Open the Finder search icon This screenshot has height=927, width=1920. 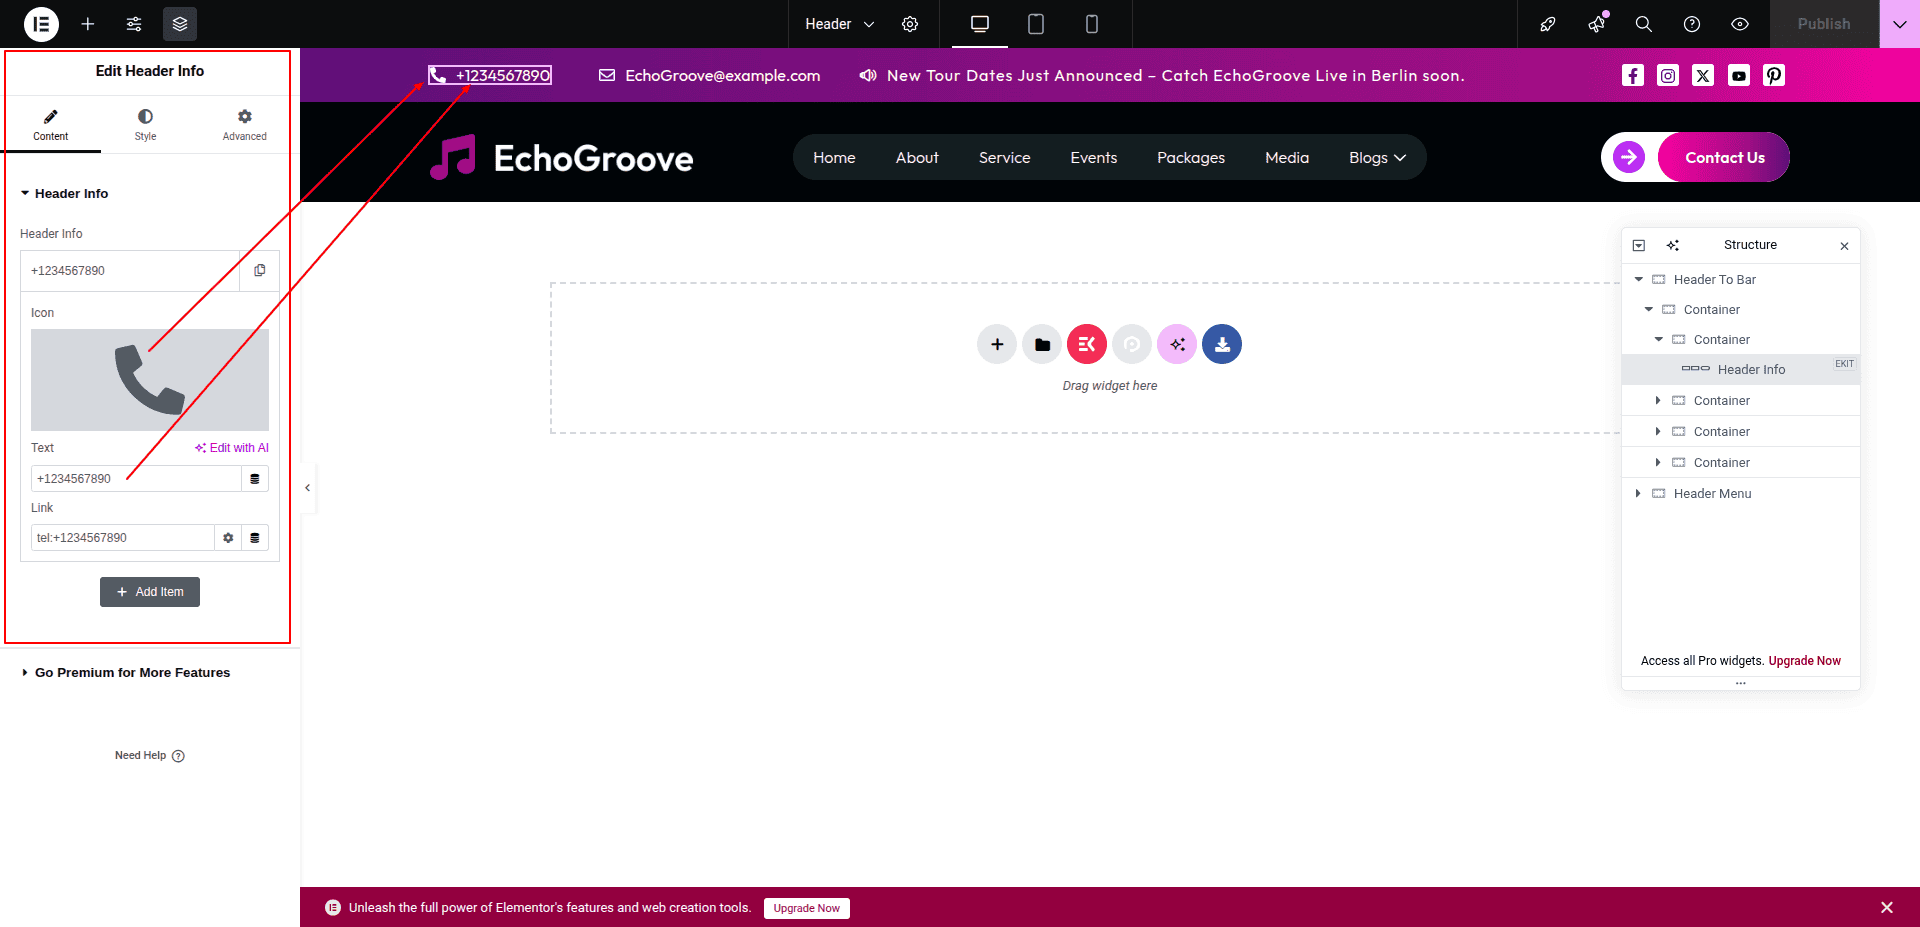click(1643, 24)
